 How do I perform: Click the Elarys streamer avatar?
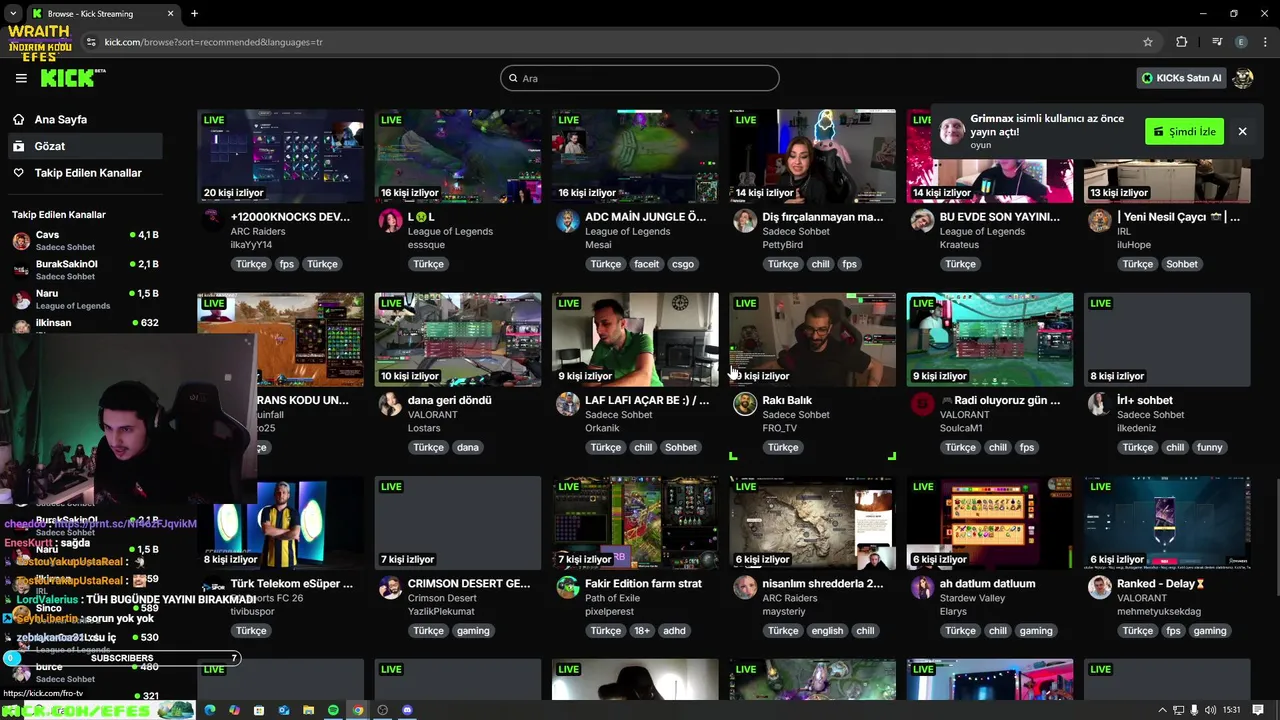click(x=922, y=587)
